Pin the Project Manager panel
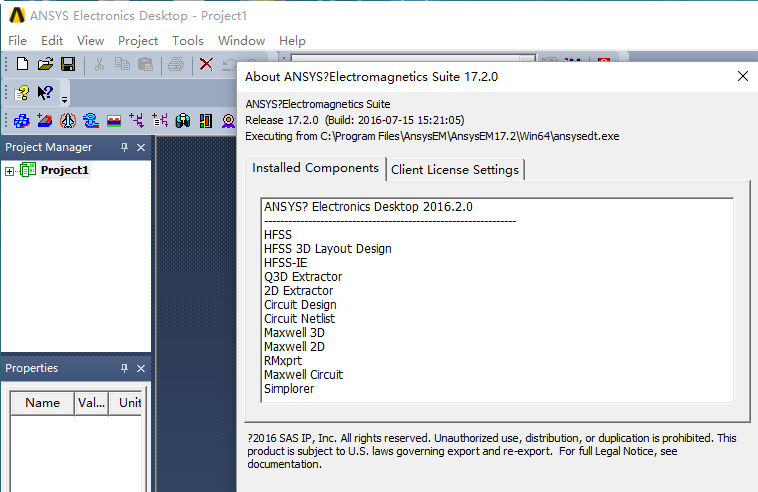Viewport: 758px width, 492px height. pyautogui.click(x=124, y=147)
